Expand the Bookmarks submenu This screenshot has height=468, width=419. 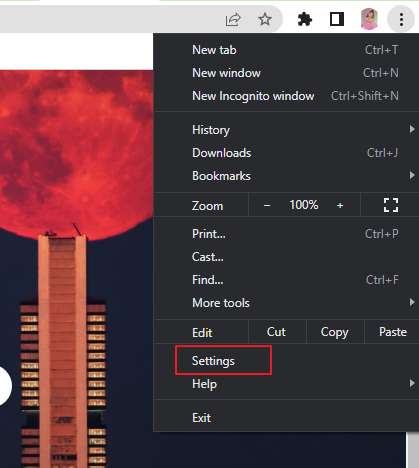coord(287,176)
